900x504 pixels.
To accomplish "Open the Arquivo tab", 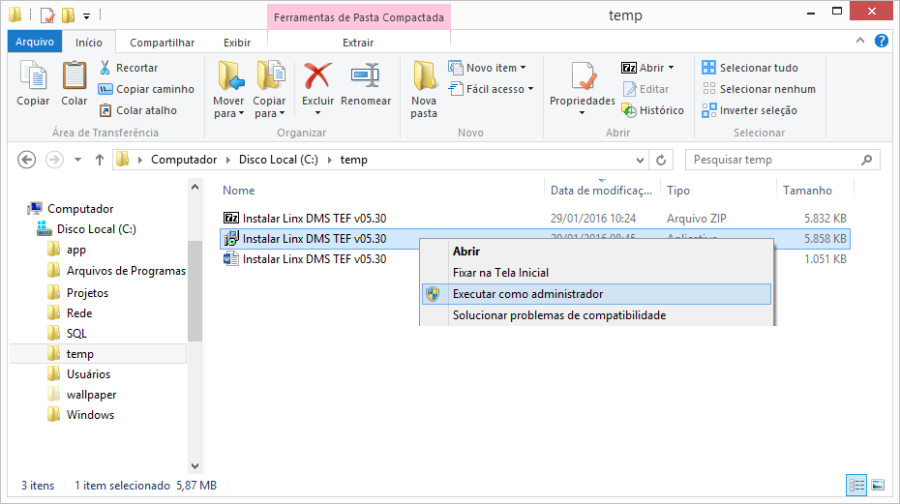I will tap(34, 42).
